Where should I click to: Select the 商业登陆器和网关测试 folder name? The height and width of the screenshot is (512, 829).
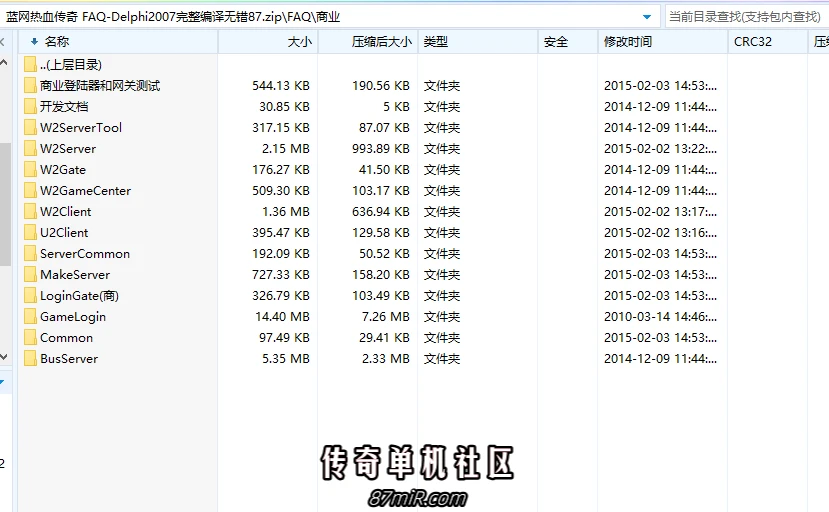pyautogui.click(x=100, y=86)
